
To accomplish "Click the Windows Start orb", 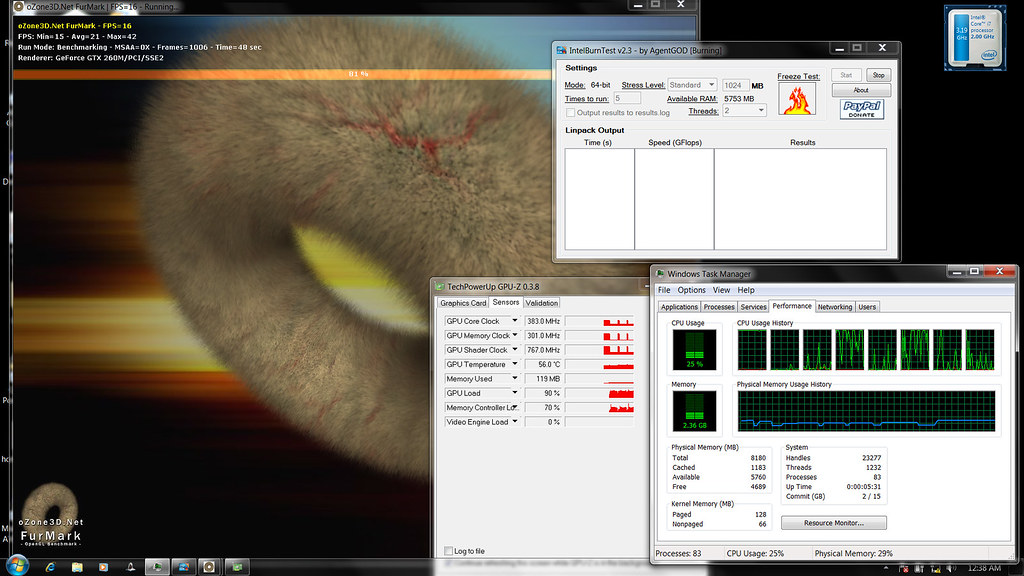I will click(19, 566).
